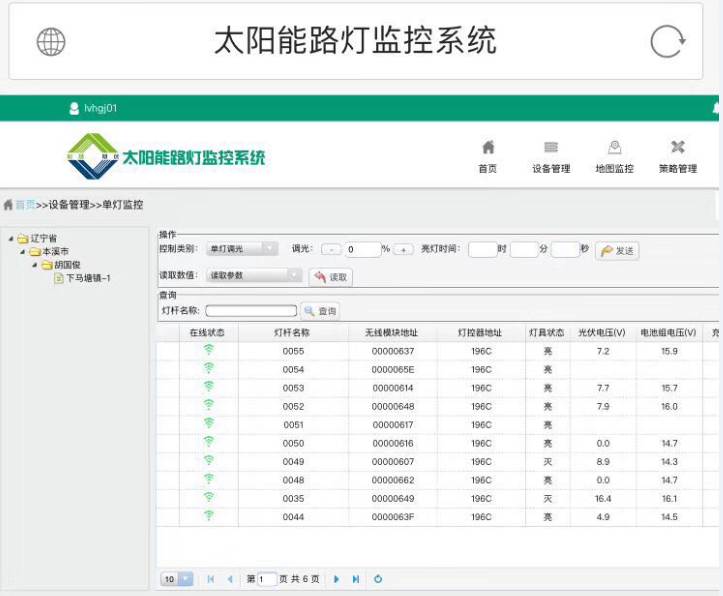Collapse the 胡国俊 tree node
Viewport: 723px width, 596px height.
(x=35, y=265)
